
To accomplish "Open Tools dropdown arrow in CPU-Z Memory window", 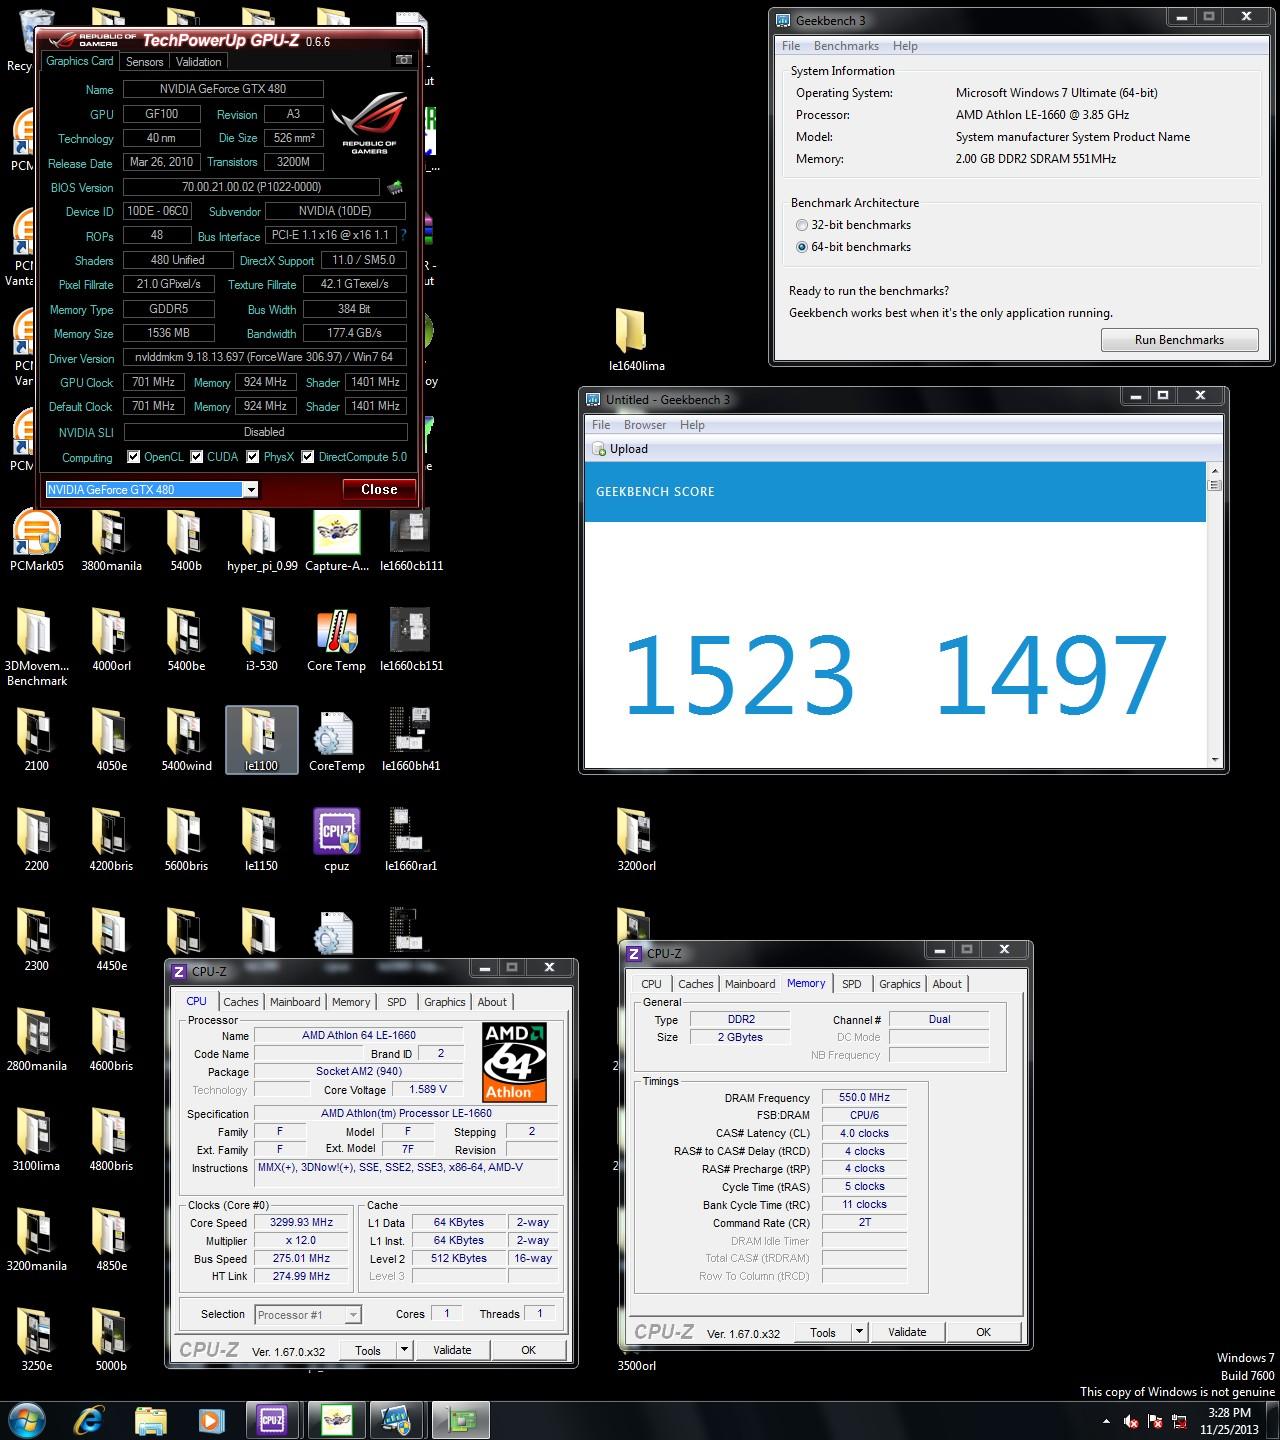I will pyautogui.click(x=859, y=1332).
